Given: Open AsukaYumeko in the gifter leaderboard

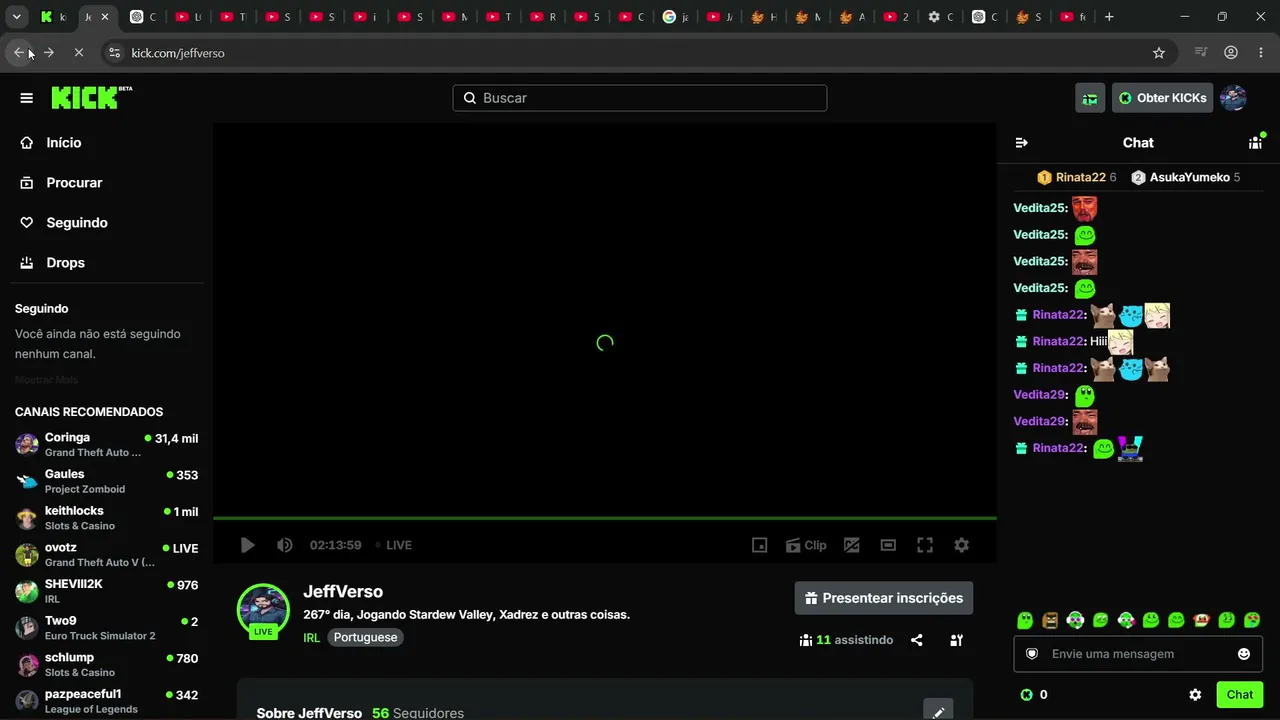Looking at the screenshot, I should tap(1186, 177).
